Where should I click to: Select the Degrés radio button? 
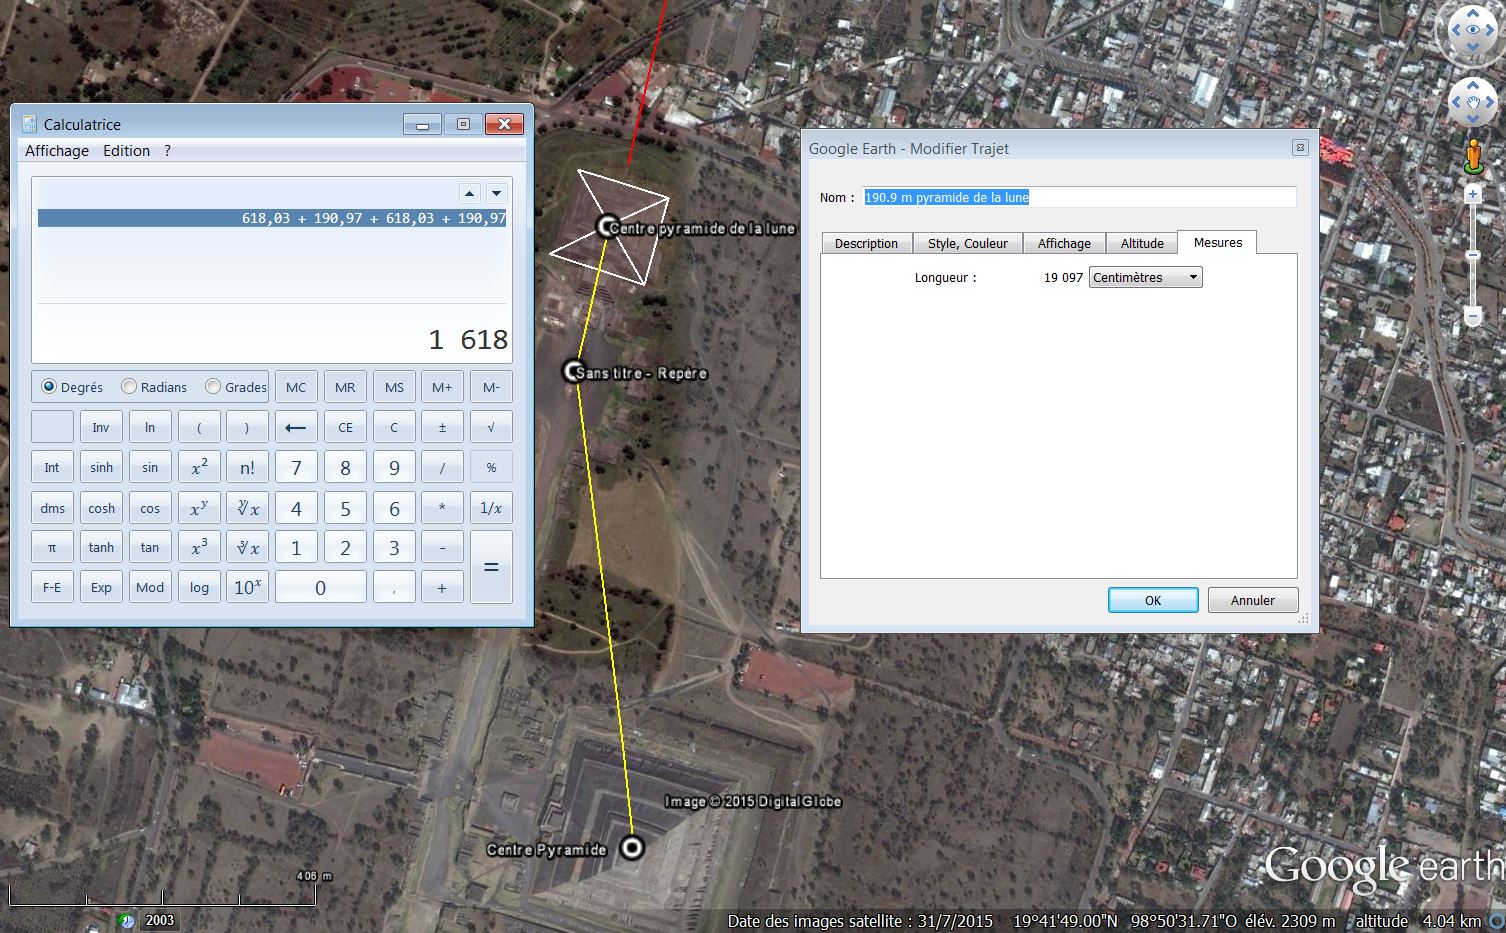tap(48, 386)
